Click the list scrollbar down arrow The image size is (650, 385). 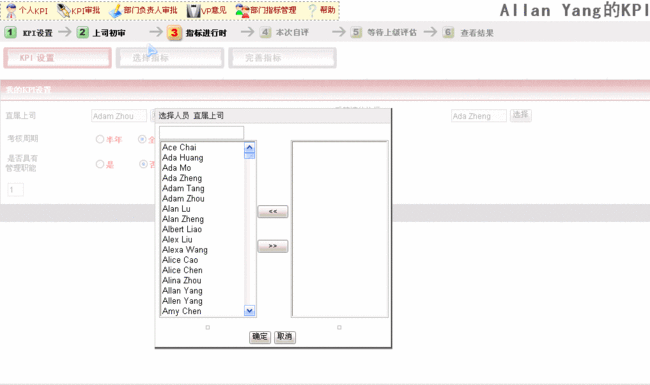tap(250, 310)
